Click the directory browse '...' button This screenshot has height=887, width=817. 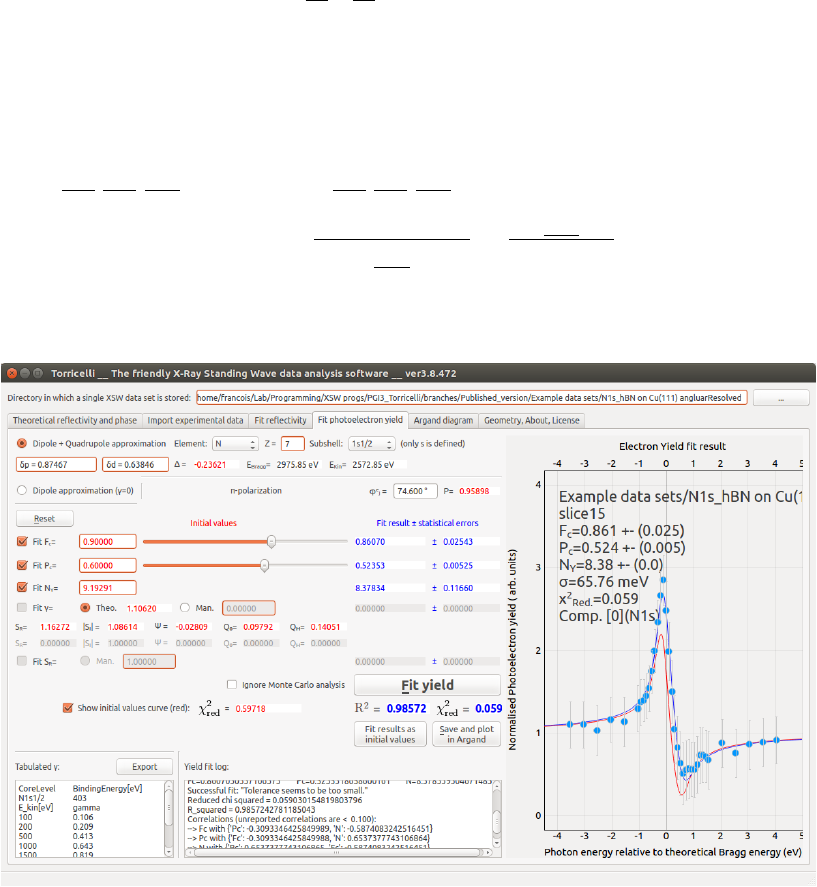pos(781,398)
